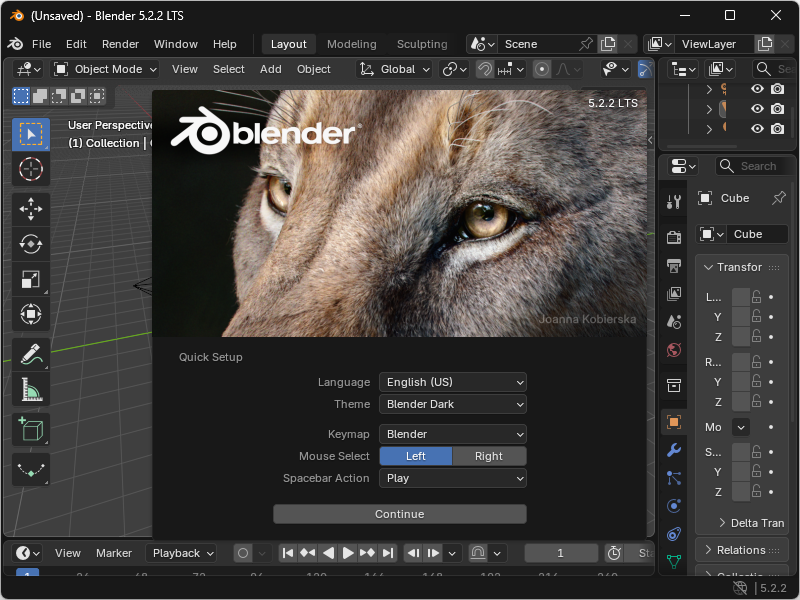The width and height of the screenshot is (800, 600).
Task: Open the Render properties tab
Action: coord(674,237)
